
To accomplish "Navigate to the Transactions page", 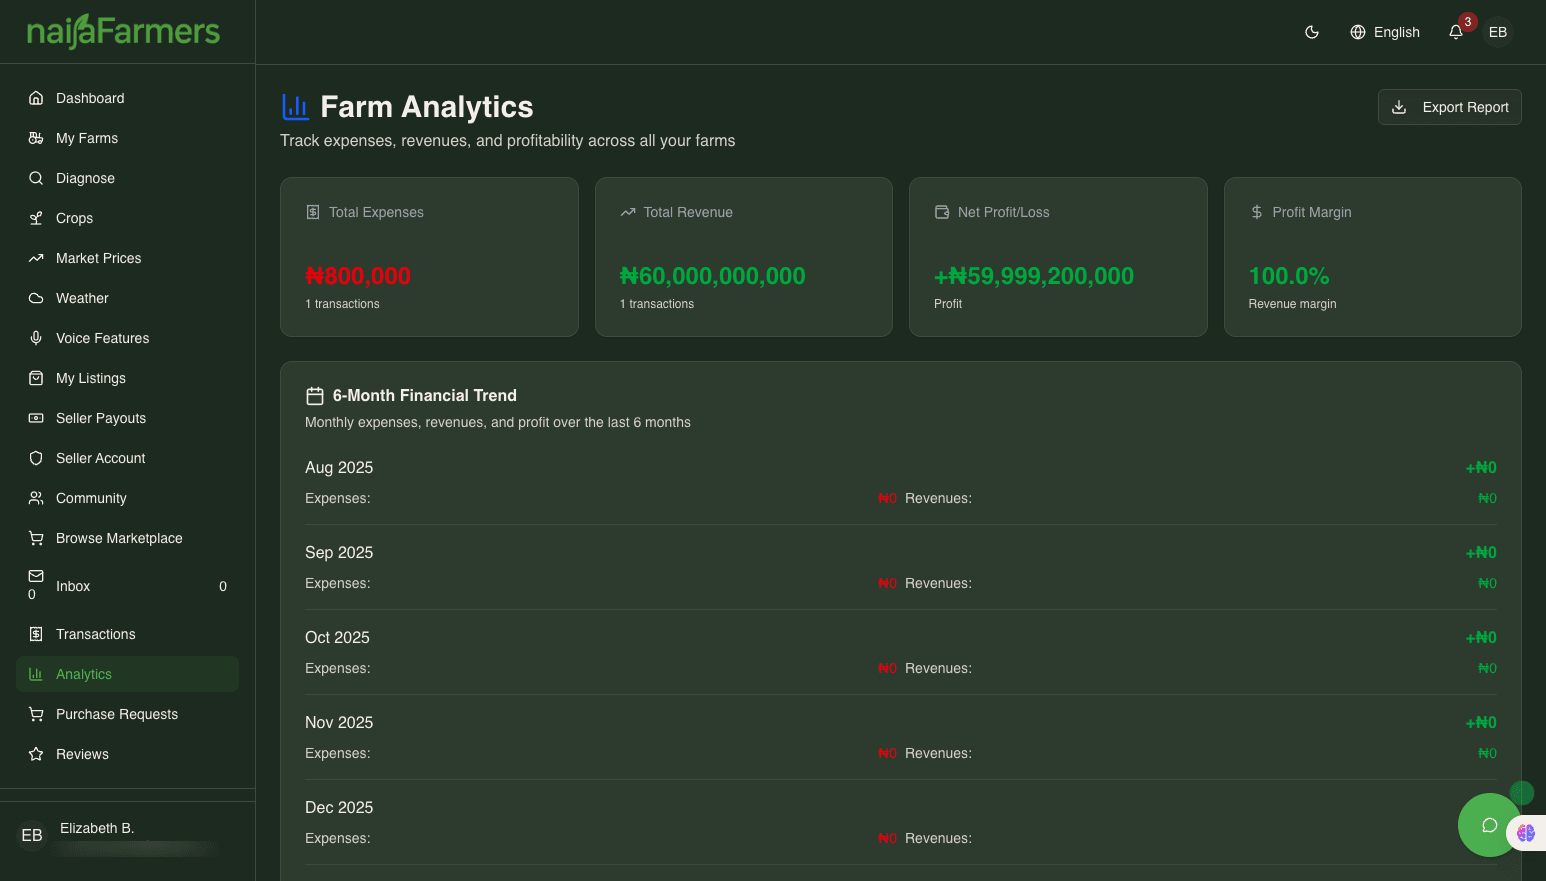I will click(95, 634).
